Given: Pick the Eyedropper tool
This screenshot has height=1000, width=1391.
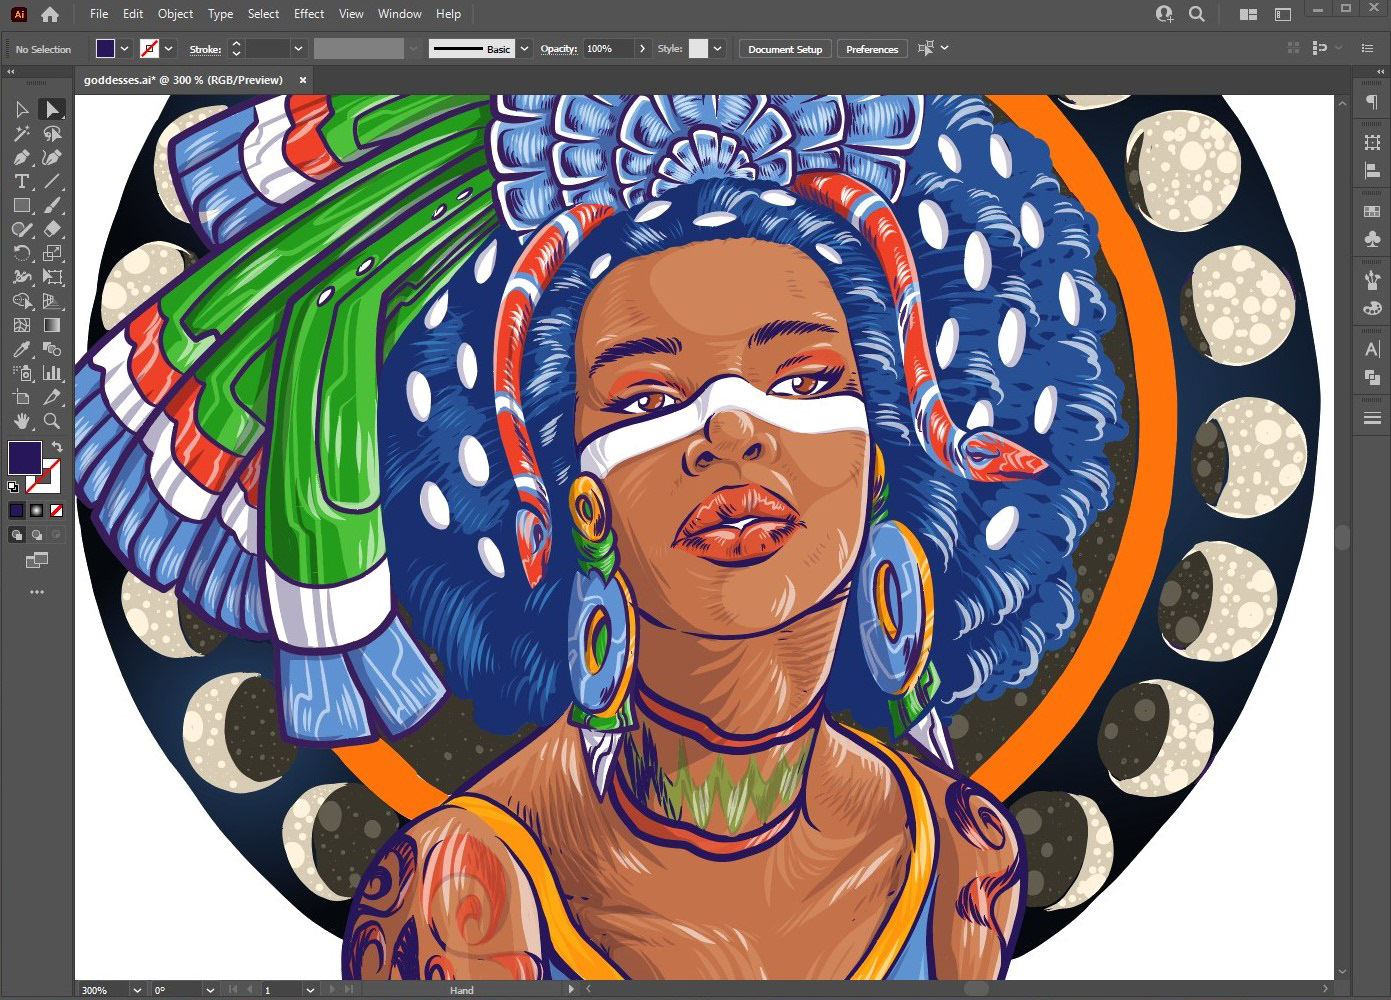Looking at the screenshot, I should pyautogui.click(x=22, y=349).
